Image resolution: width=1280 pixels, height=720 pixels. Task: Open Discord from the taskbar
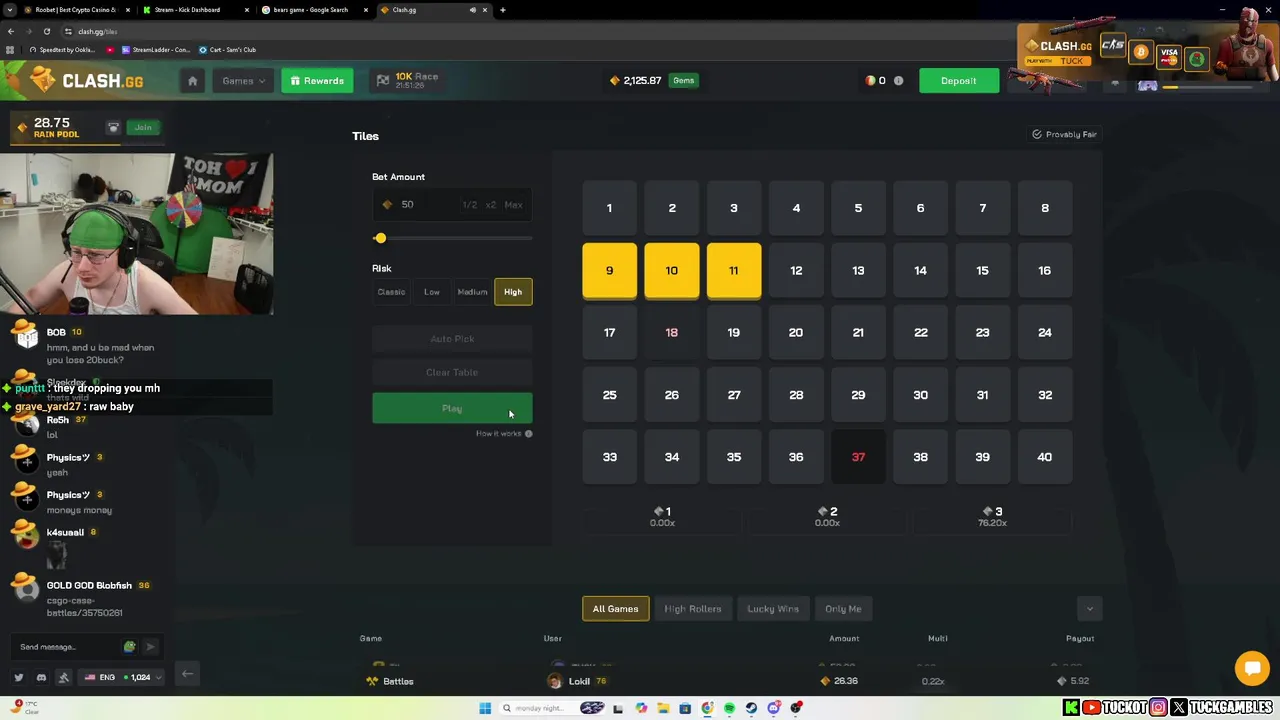[774, 708]
